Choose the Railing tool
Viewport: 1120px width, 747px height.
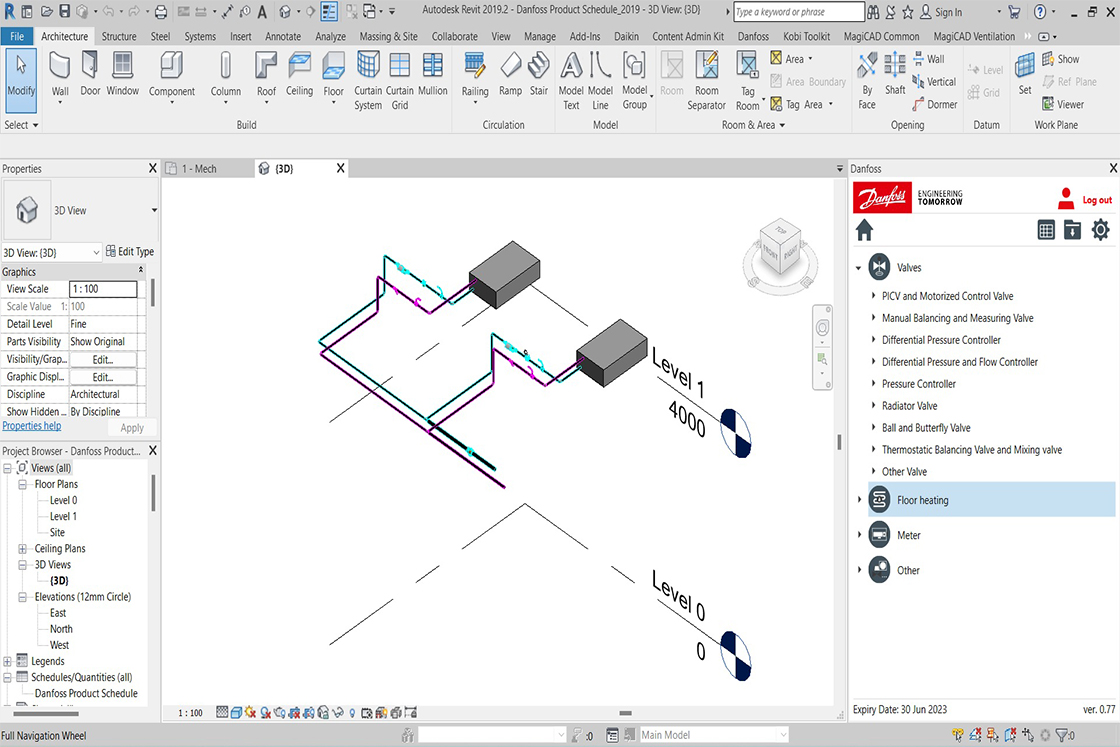pyautogui.click(x=475, y=74)
